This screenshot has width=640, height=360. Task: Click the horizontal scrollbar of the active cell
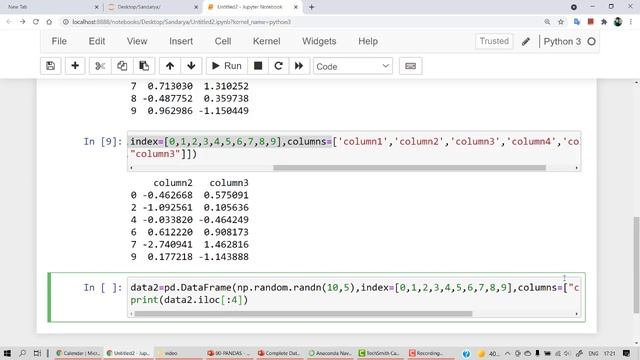click(303, 314)
